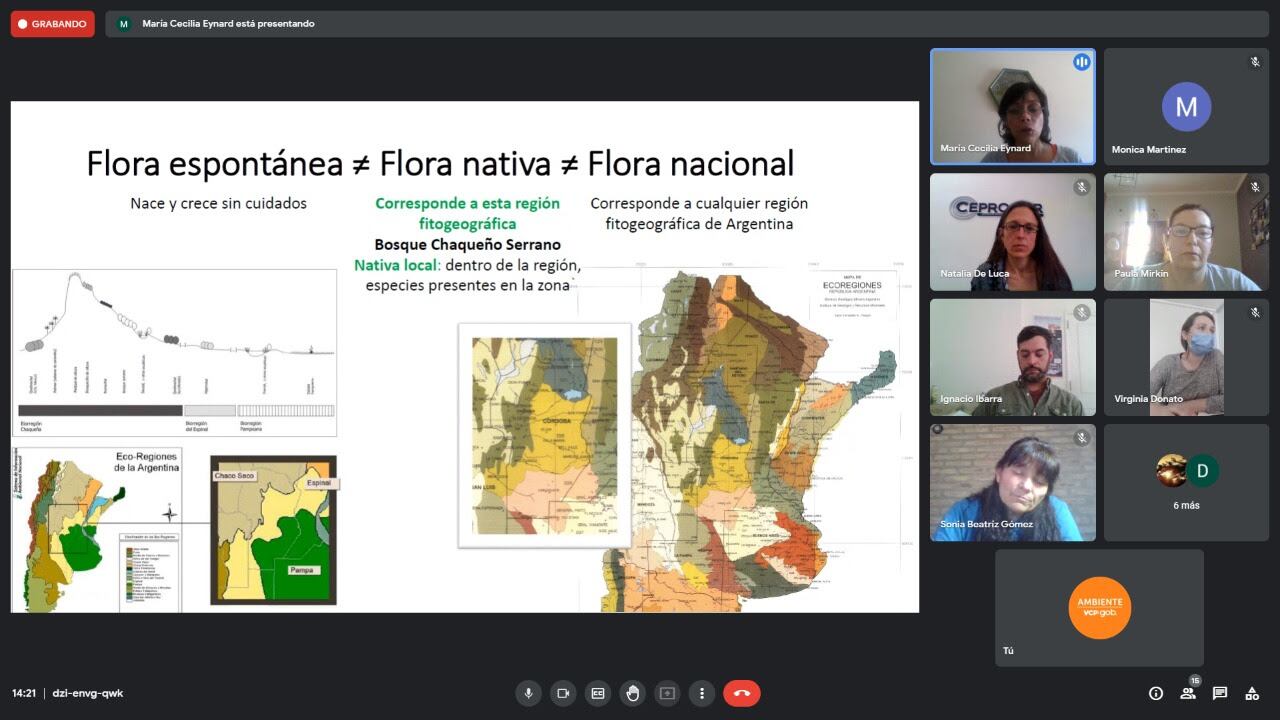This screenshot has width=1280, height=720.
Task: Click the Grabando recording indicator
Action: click(52, 24)
